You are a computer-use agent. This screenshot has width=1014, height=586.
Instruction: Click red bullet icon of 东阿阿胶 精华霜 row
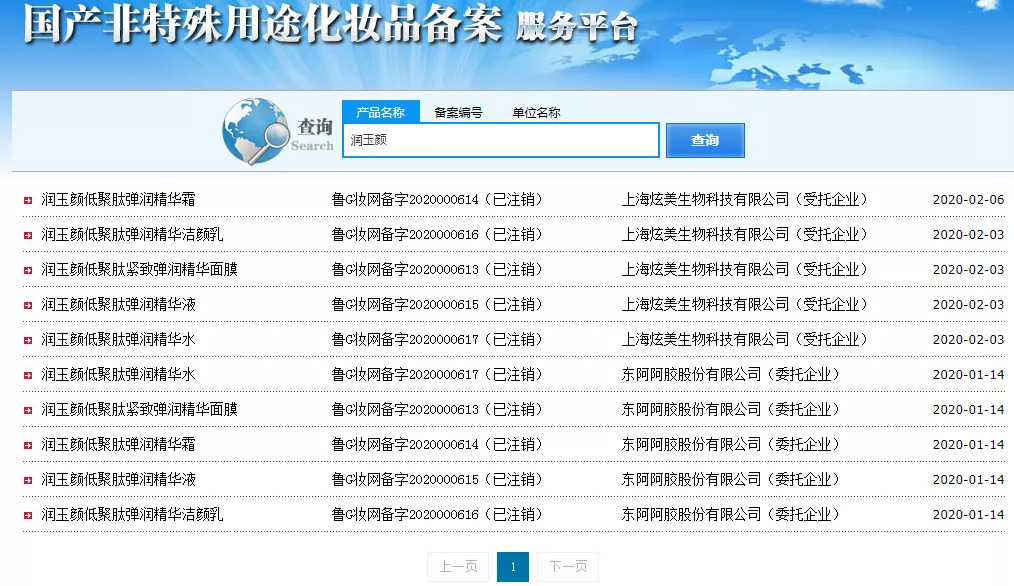28,445
